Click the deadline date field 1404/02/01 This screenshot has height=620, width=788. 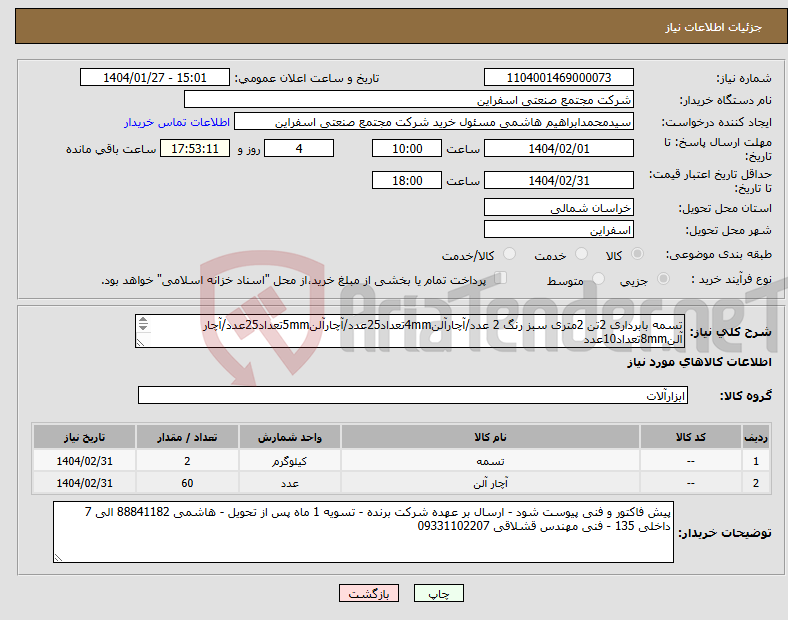[559, 148]
